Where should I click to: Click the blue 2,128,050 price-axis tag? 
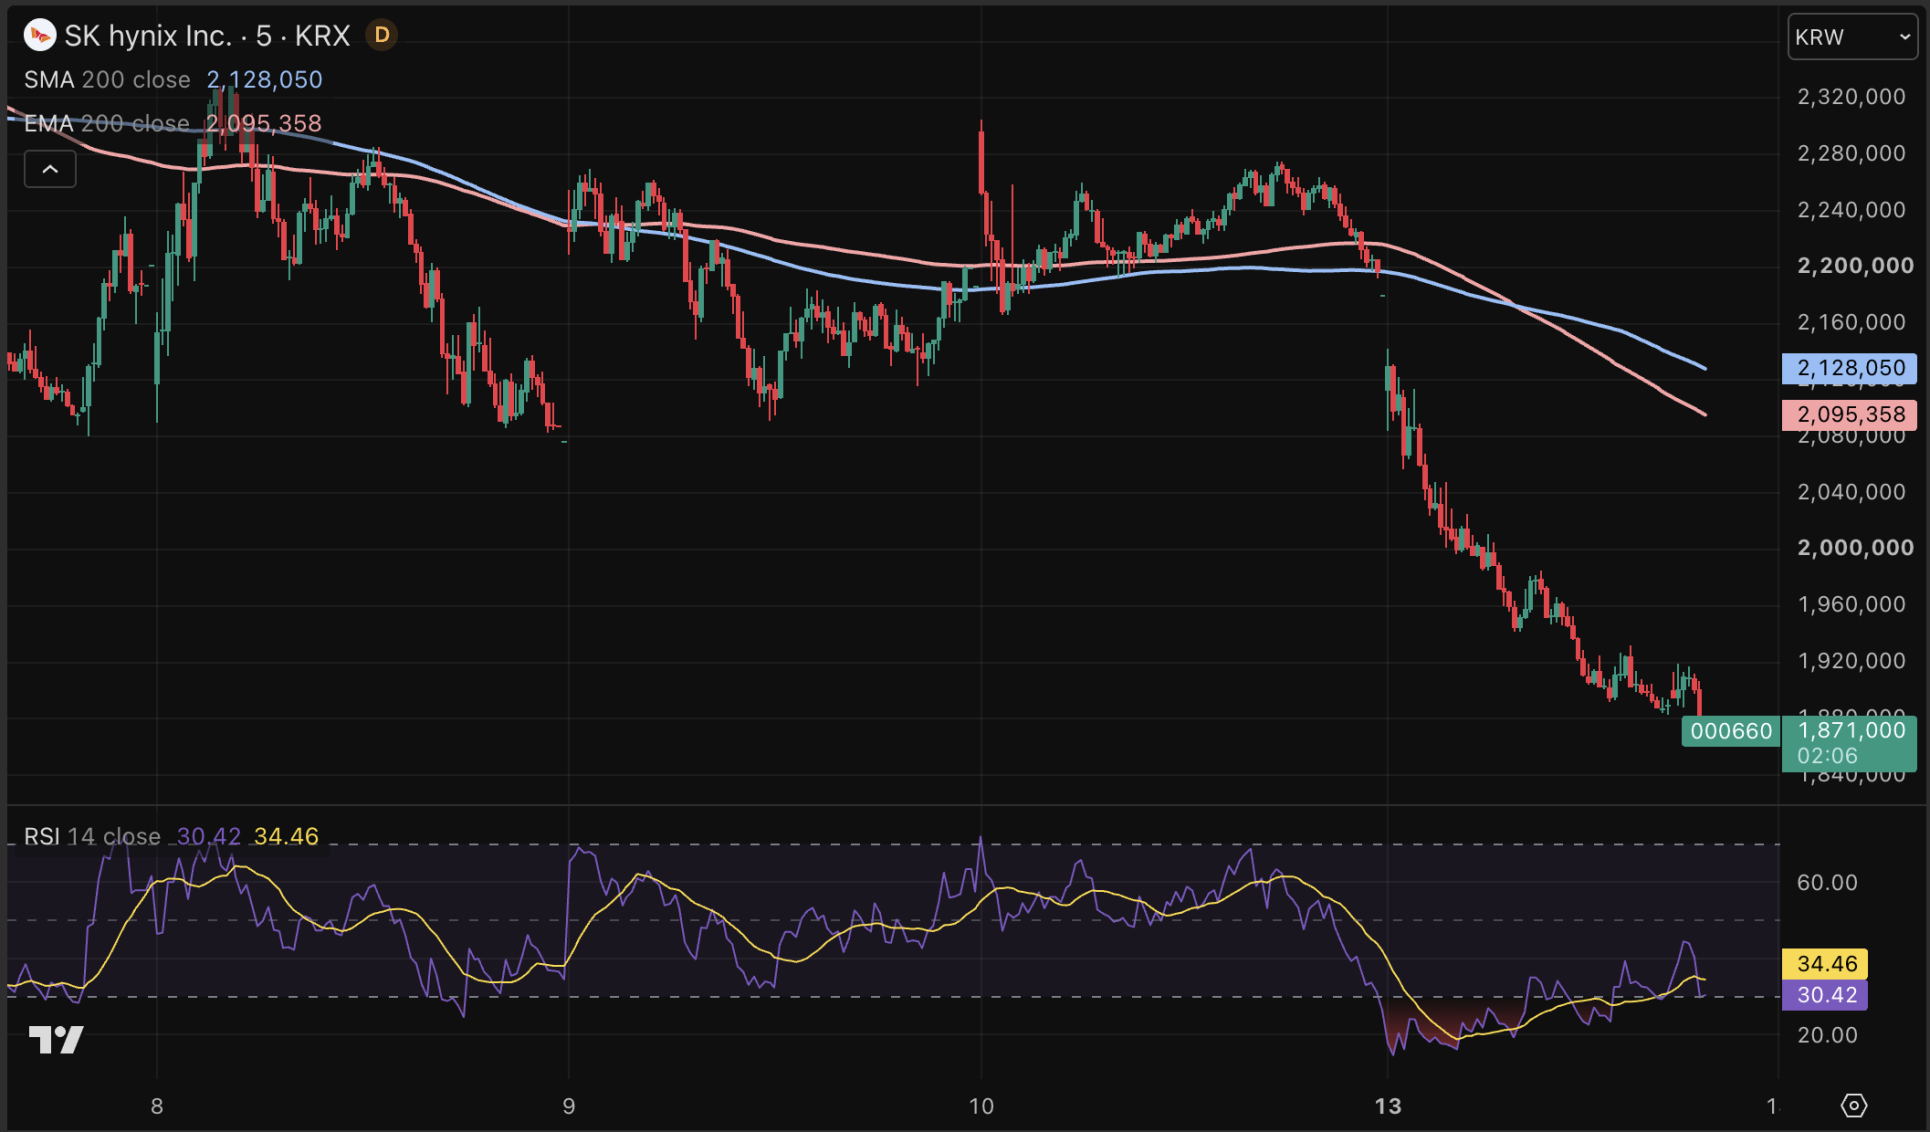point(1849,368)
